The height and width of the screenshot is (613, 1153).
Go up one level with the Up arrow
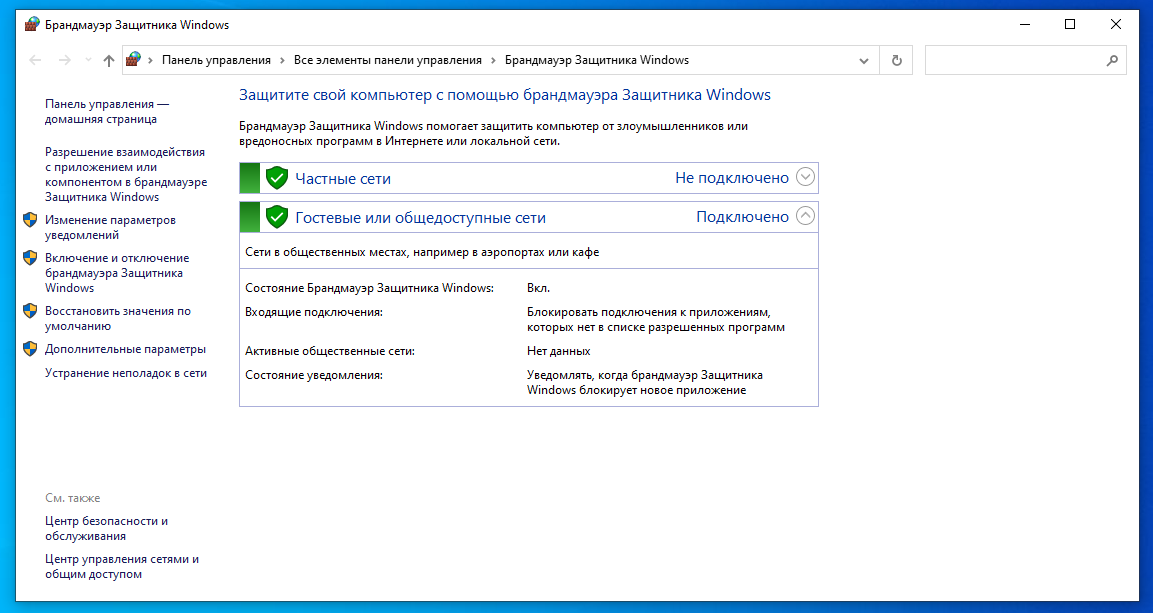[109, 60]
